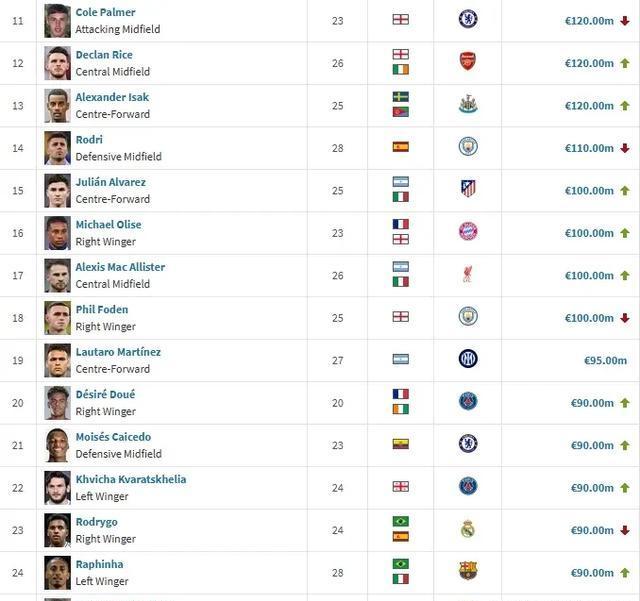Click Phil Foden's red down-trend arrow

click(625, 318)
